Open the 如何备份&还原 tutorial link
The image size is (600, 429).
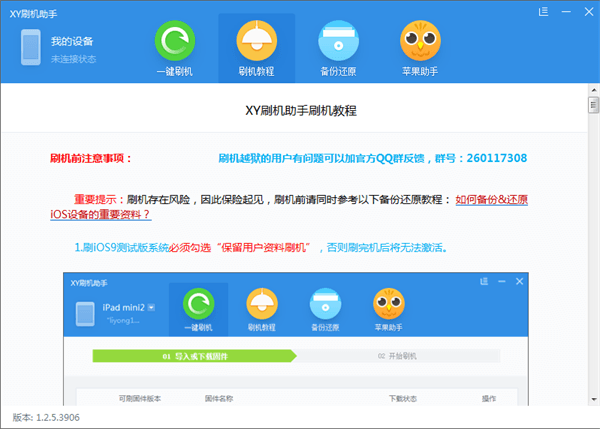pos(492,199)
